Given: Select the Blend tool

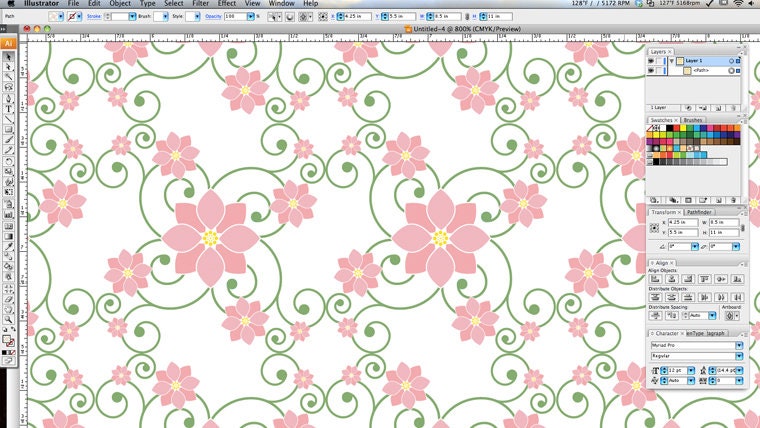Looking at the screenshot, I should tap(8, 256).
